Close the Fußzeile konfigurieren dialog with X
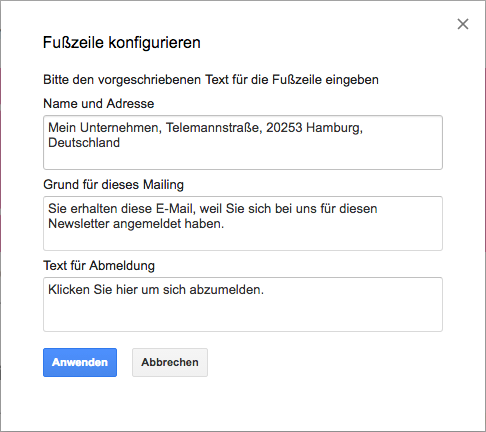The image size is (486, 432). click(463, 24)
